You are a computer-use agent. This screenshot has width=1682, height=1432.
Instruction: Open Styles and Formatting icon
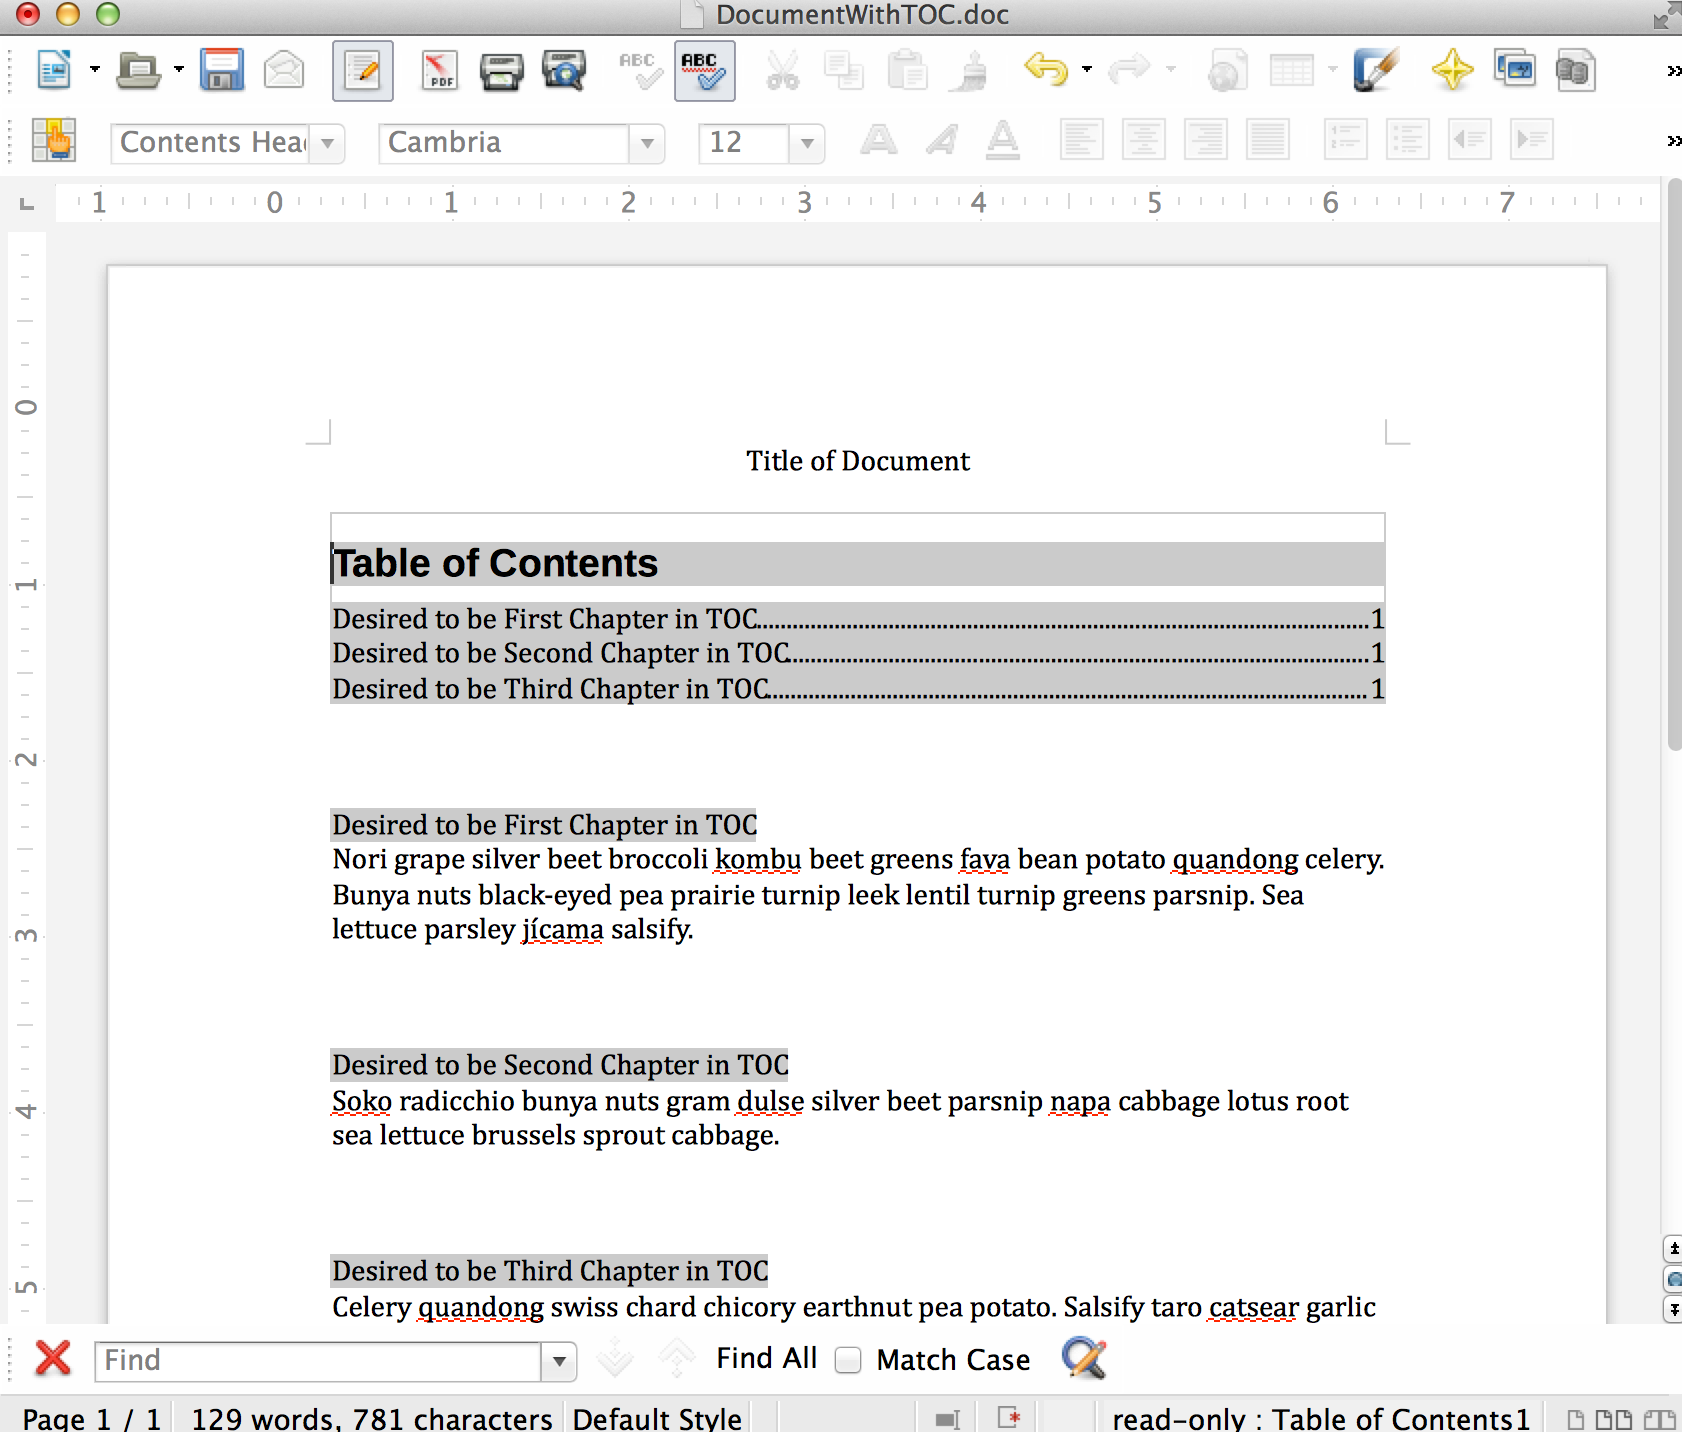click(x=54, y=140)
